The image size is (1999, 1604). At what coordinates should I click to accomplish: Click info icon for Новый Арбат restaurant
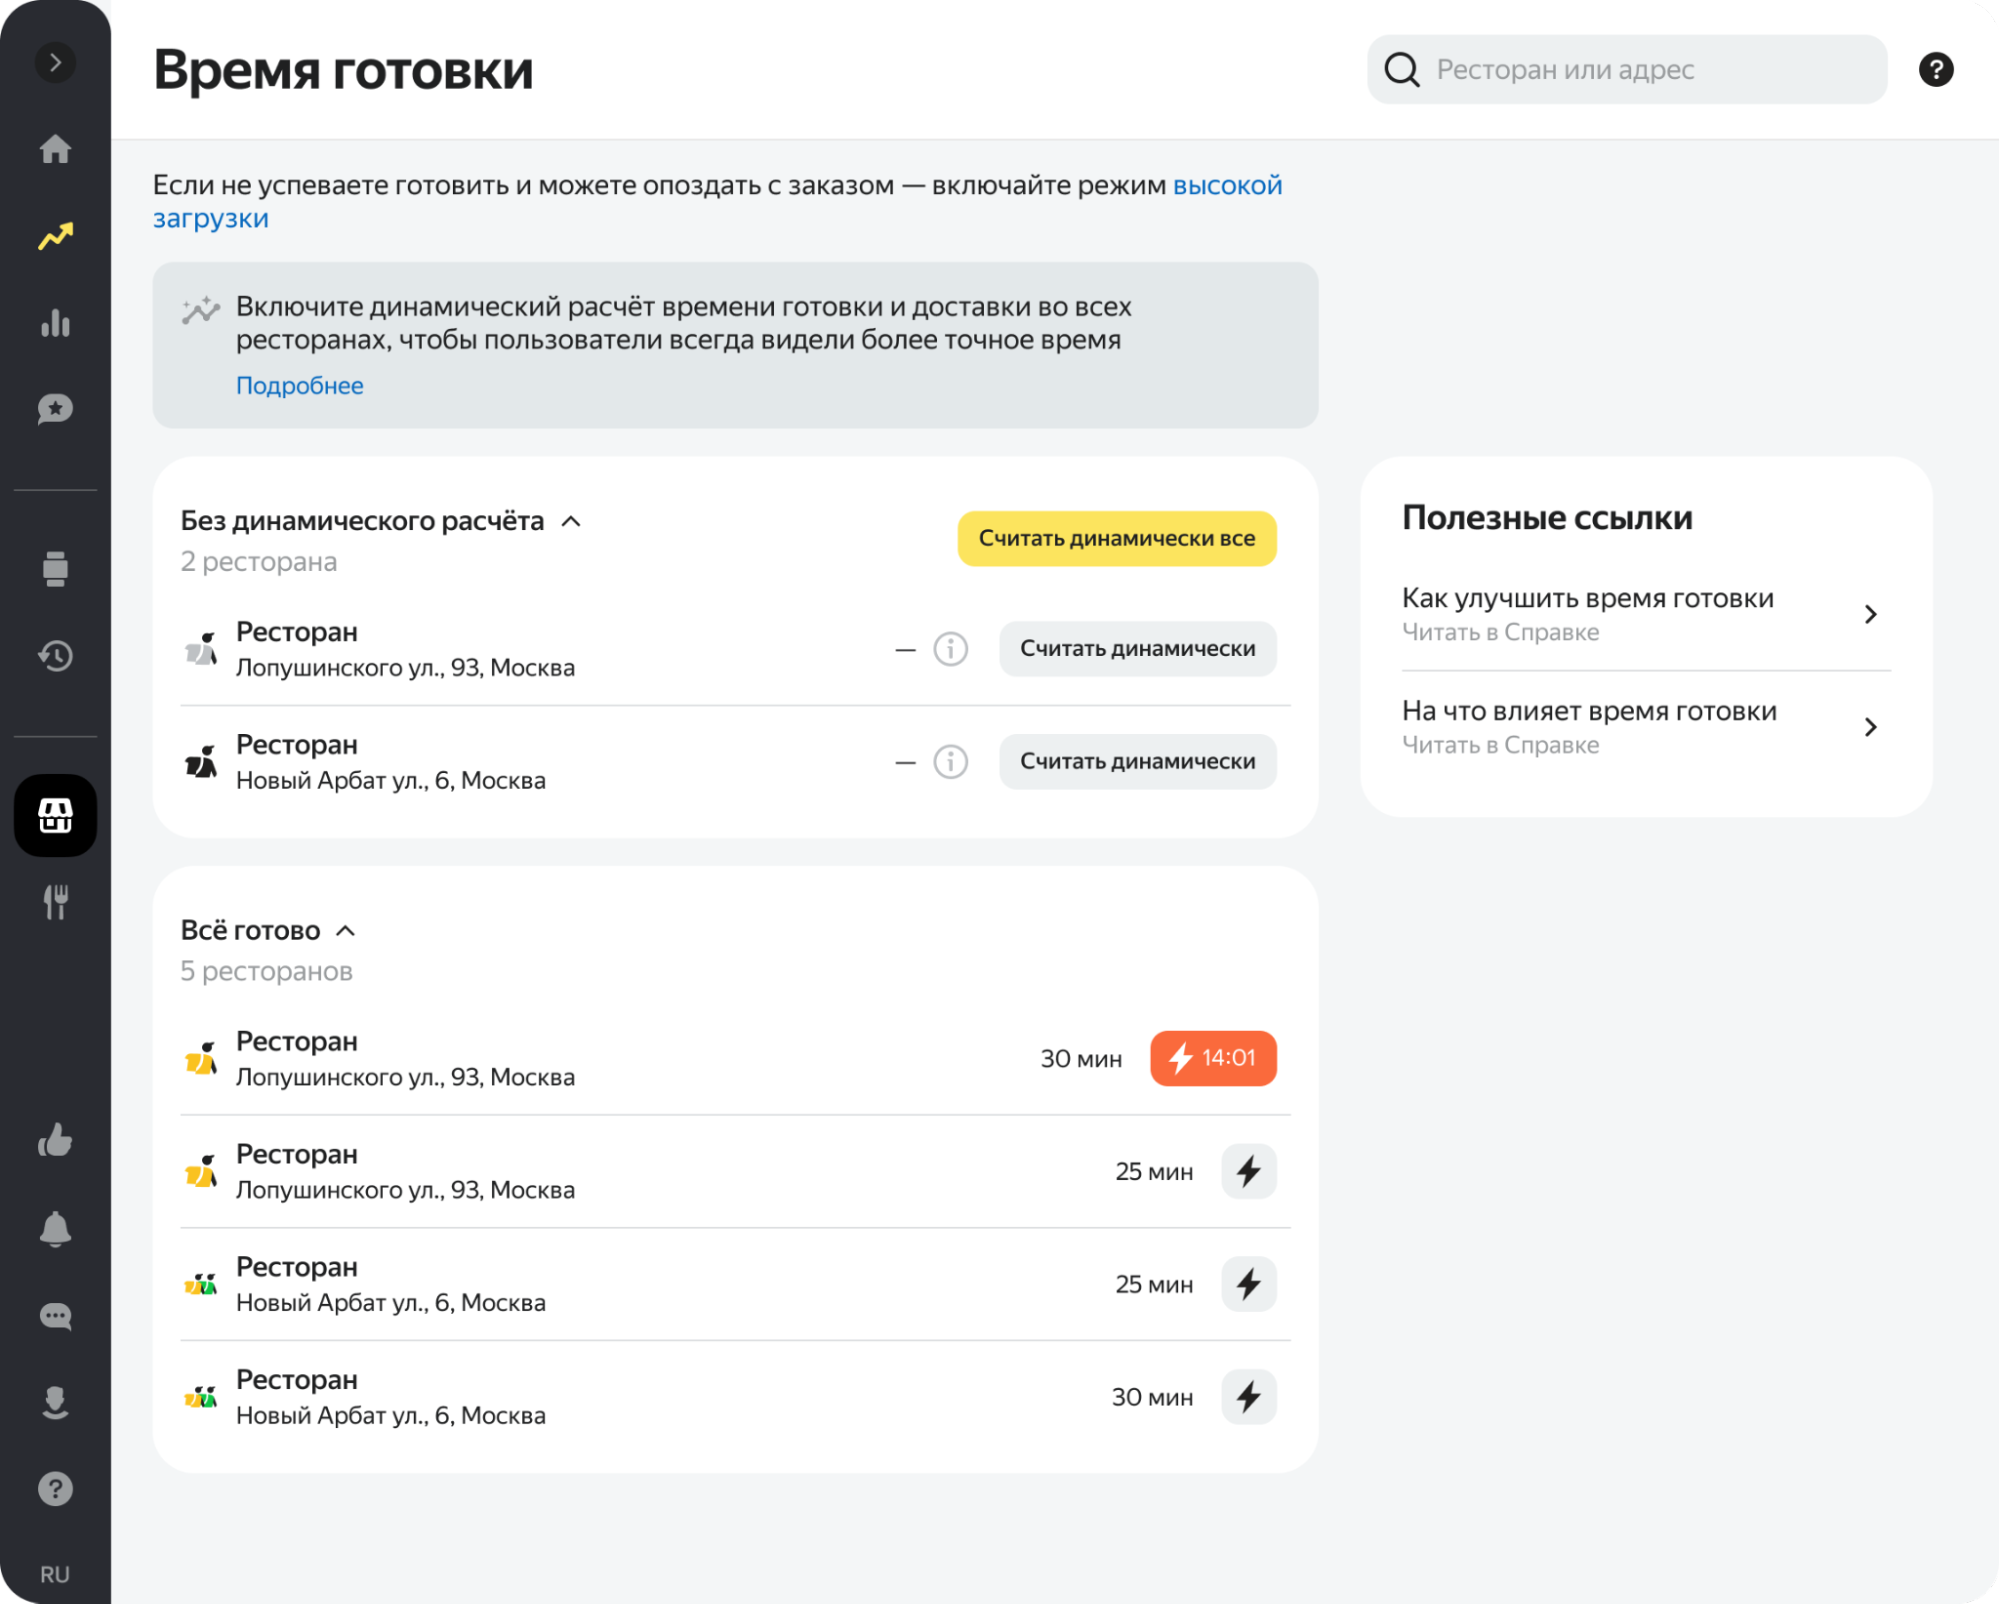[x=950, y=762]
